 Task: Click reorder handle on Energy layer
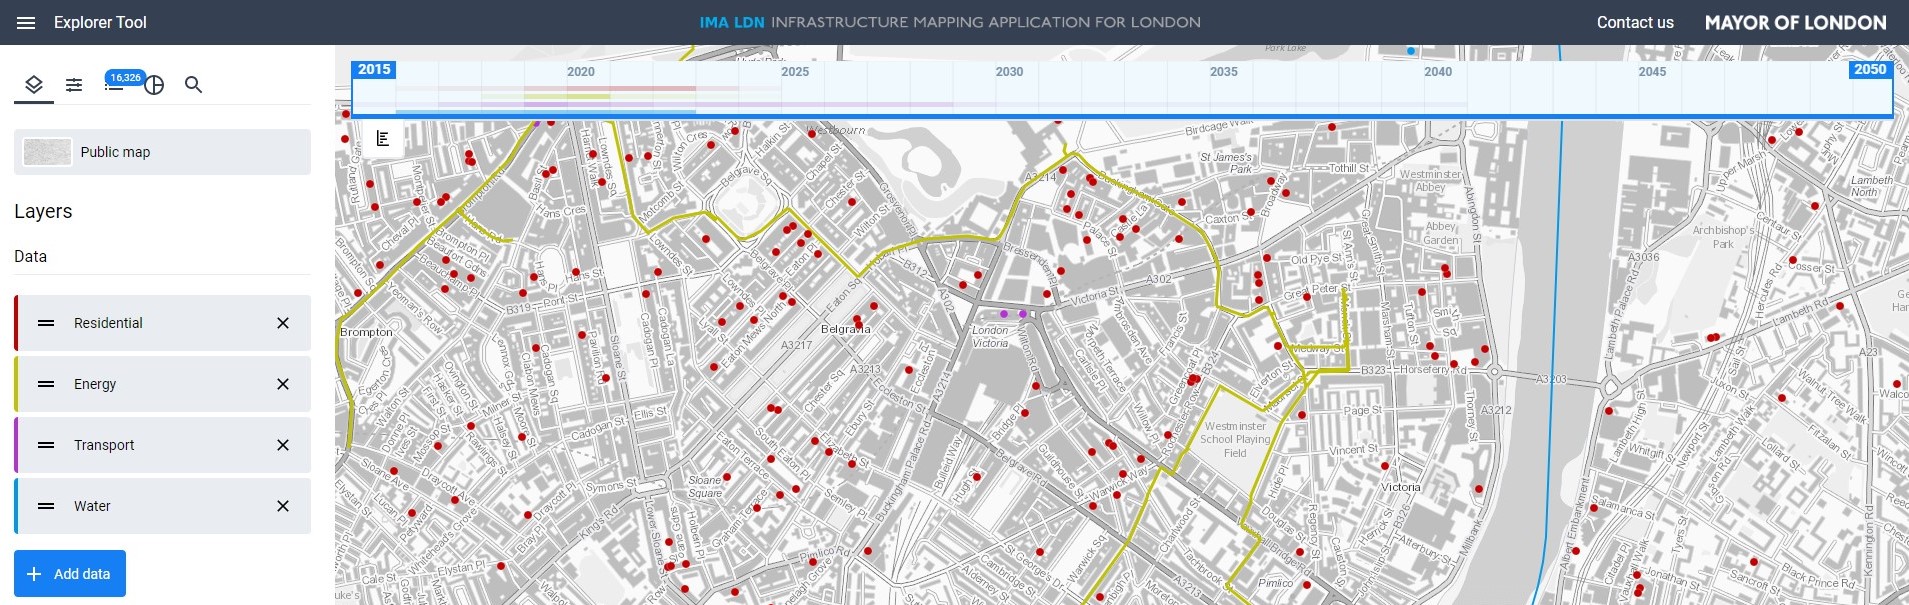(x=46, y=384)
